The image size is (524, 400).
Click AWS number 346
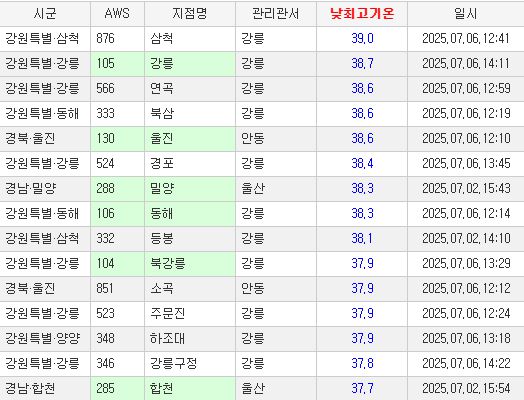[105, 364]
